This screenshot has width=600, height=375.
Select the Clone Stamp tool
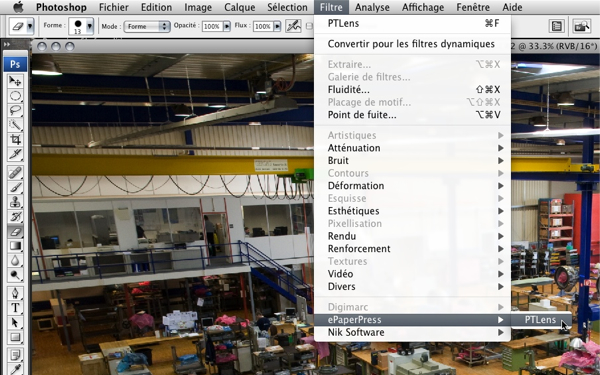click(x=15, y=202)
